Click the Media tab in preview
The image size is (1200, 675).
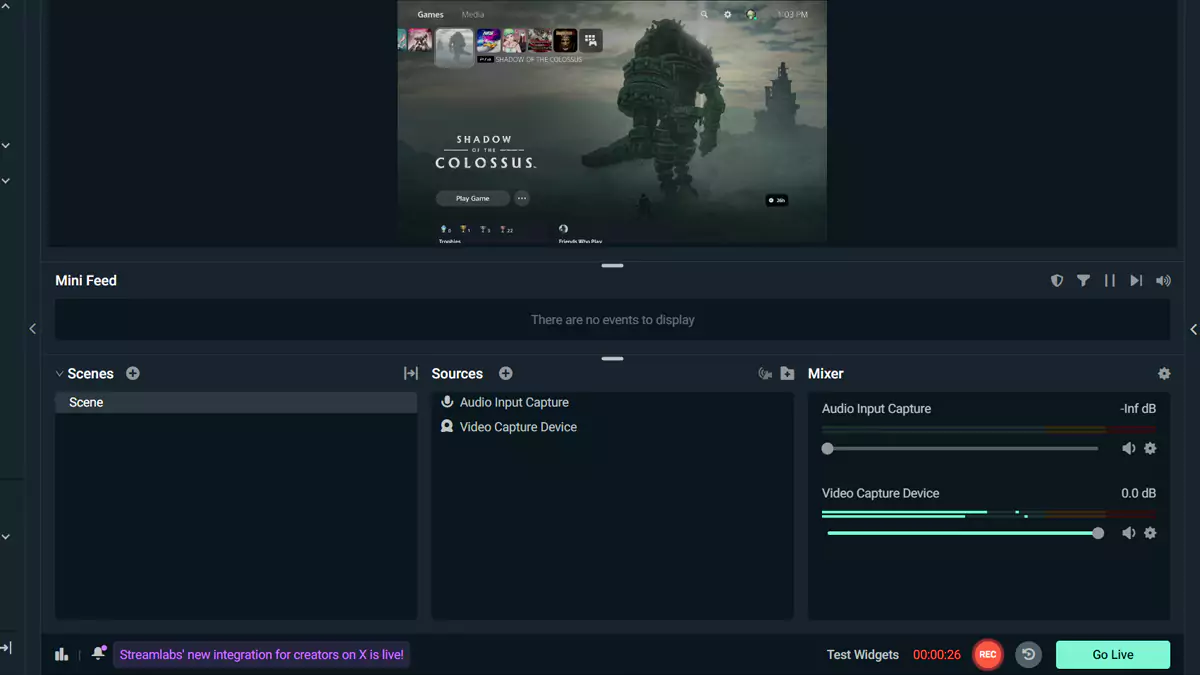(473, 15)
